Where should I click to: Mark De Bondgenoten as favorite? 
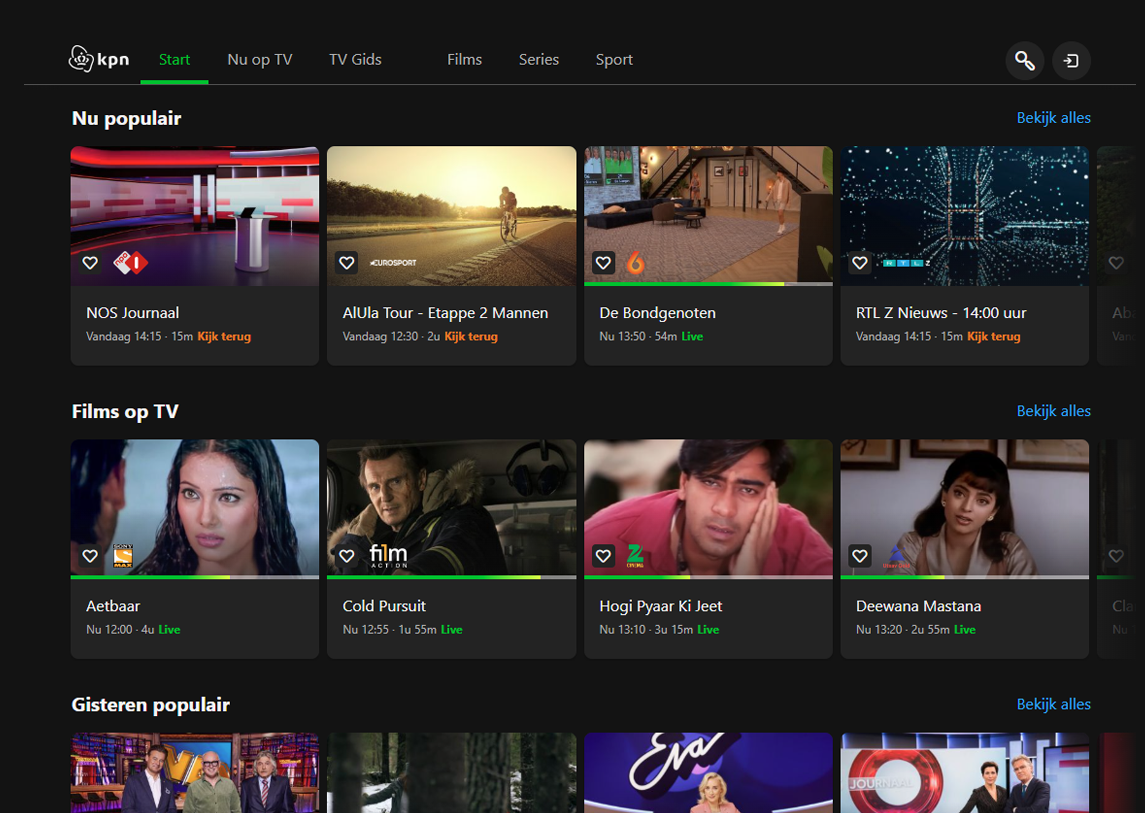click(603, 263)
